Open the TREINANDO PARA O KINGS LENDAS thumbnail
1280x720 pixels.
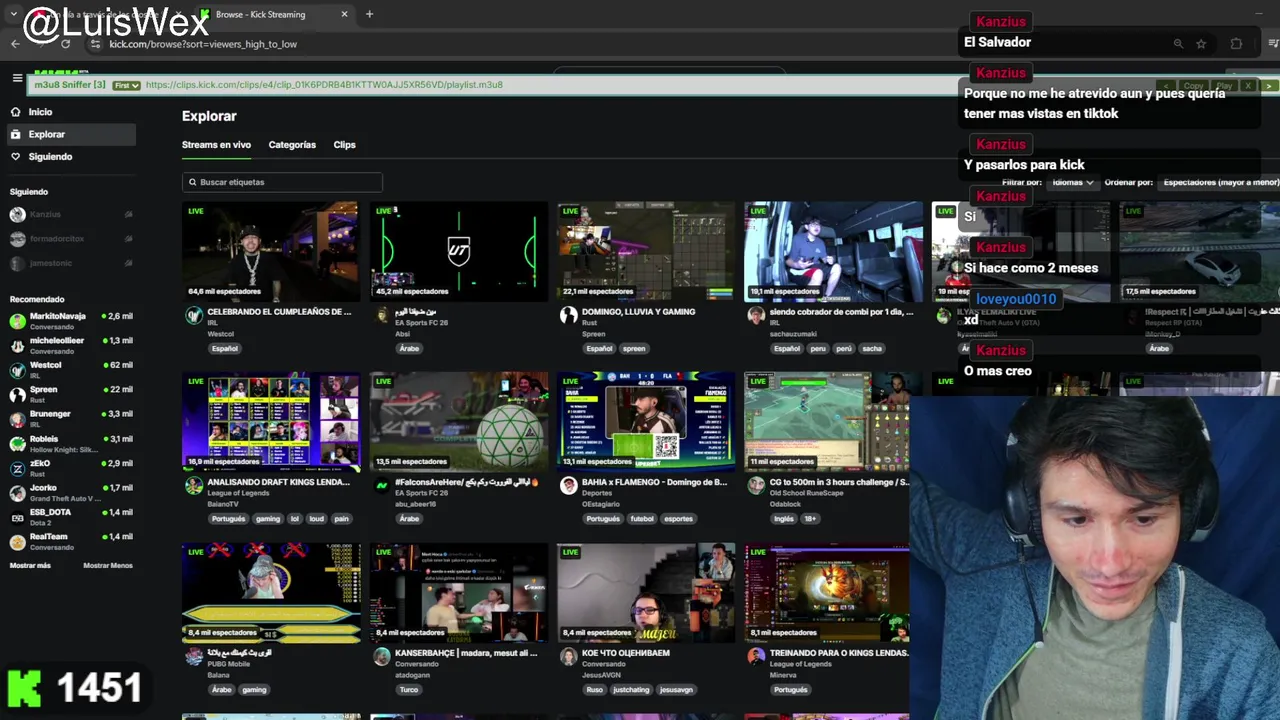[827, 593]
